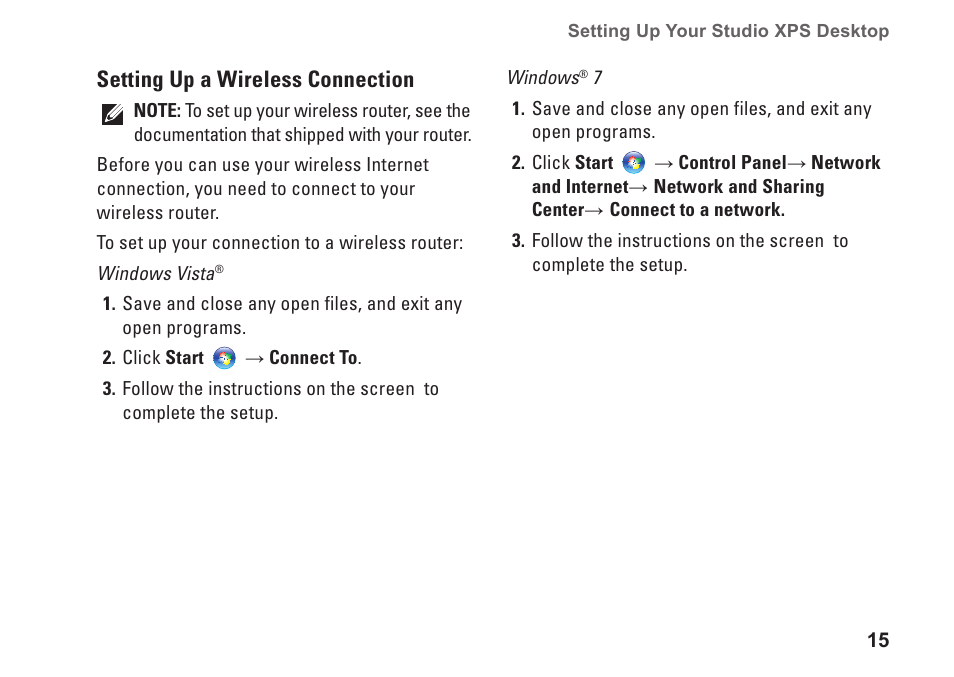Click the 'Windows Vista' subheading
Screen dimensions: 954x677
coord(161,274)
